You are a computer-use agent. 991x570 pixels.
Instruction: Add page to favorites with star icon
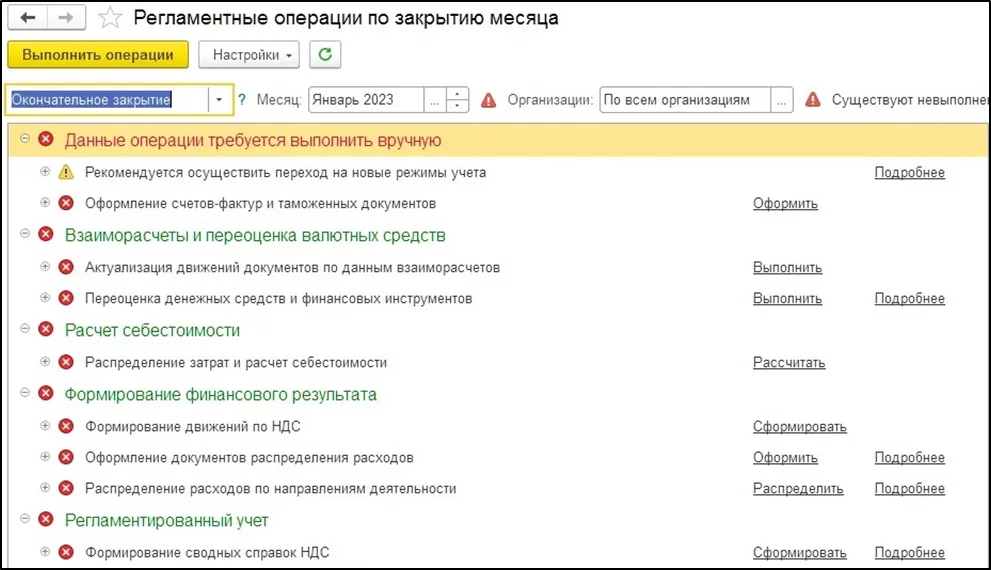point(112,18)
